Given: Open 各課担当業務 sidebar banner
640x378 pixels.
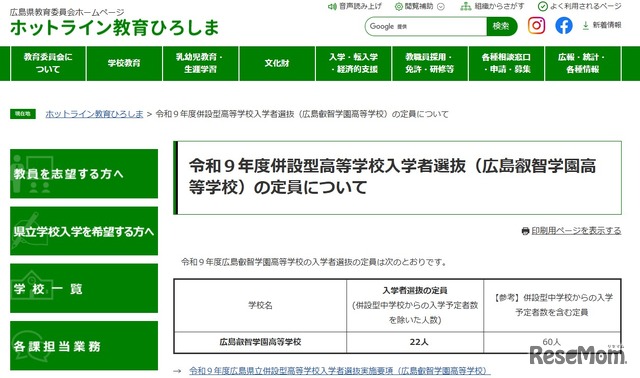Looking at the screenshot, I should coord(84,346).
